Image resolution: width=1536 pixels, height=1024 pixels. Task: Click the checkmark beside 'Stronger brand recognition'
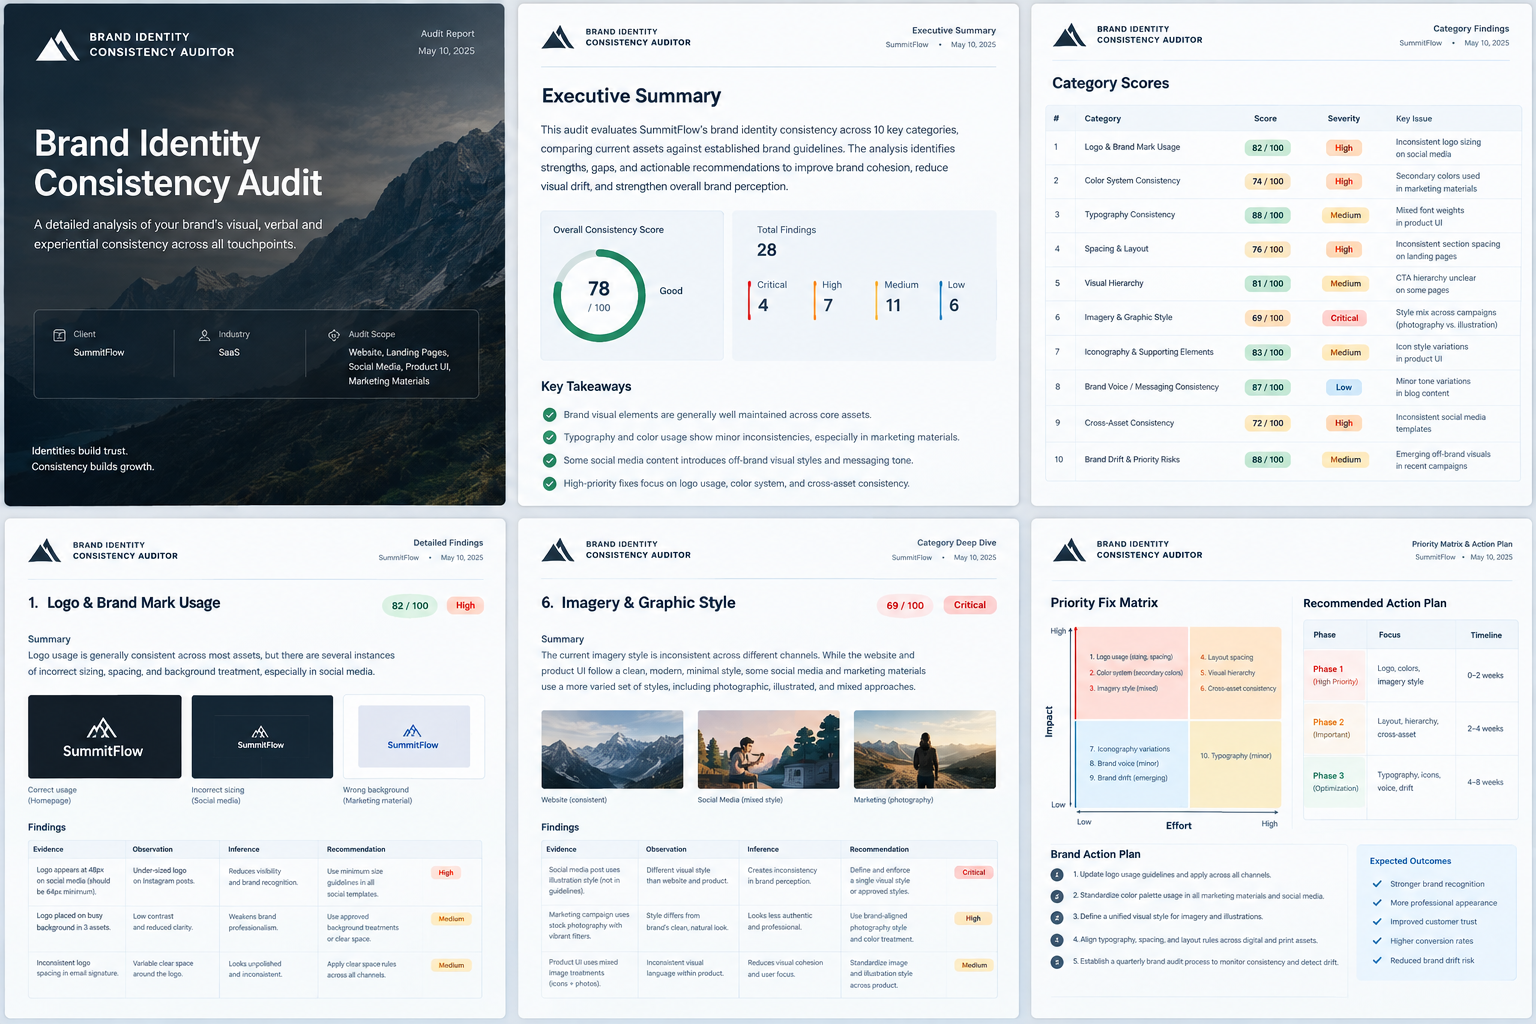coord(1377,884)
